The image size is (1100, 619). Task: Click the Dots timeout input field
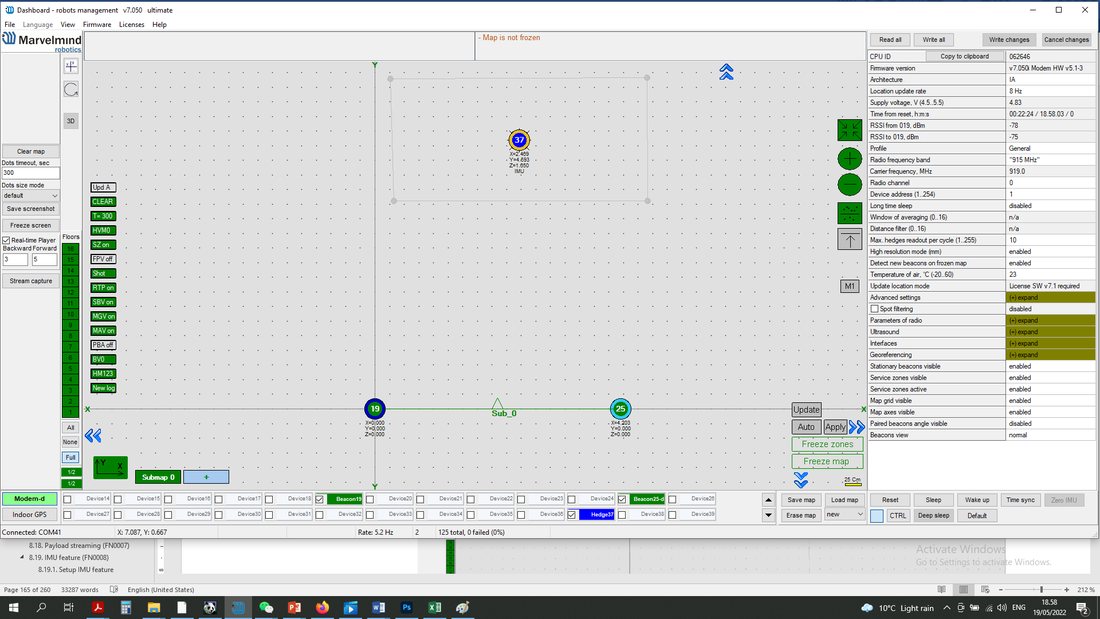pos(30,173)
